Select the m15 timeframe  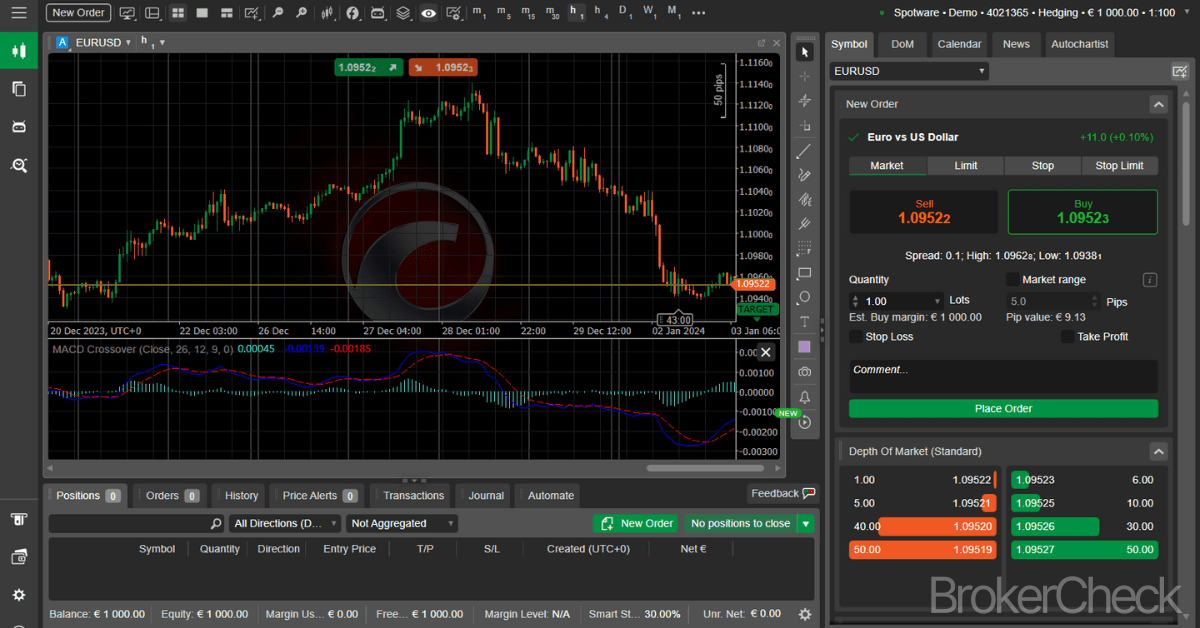528,13
